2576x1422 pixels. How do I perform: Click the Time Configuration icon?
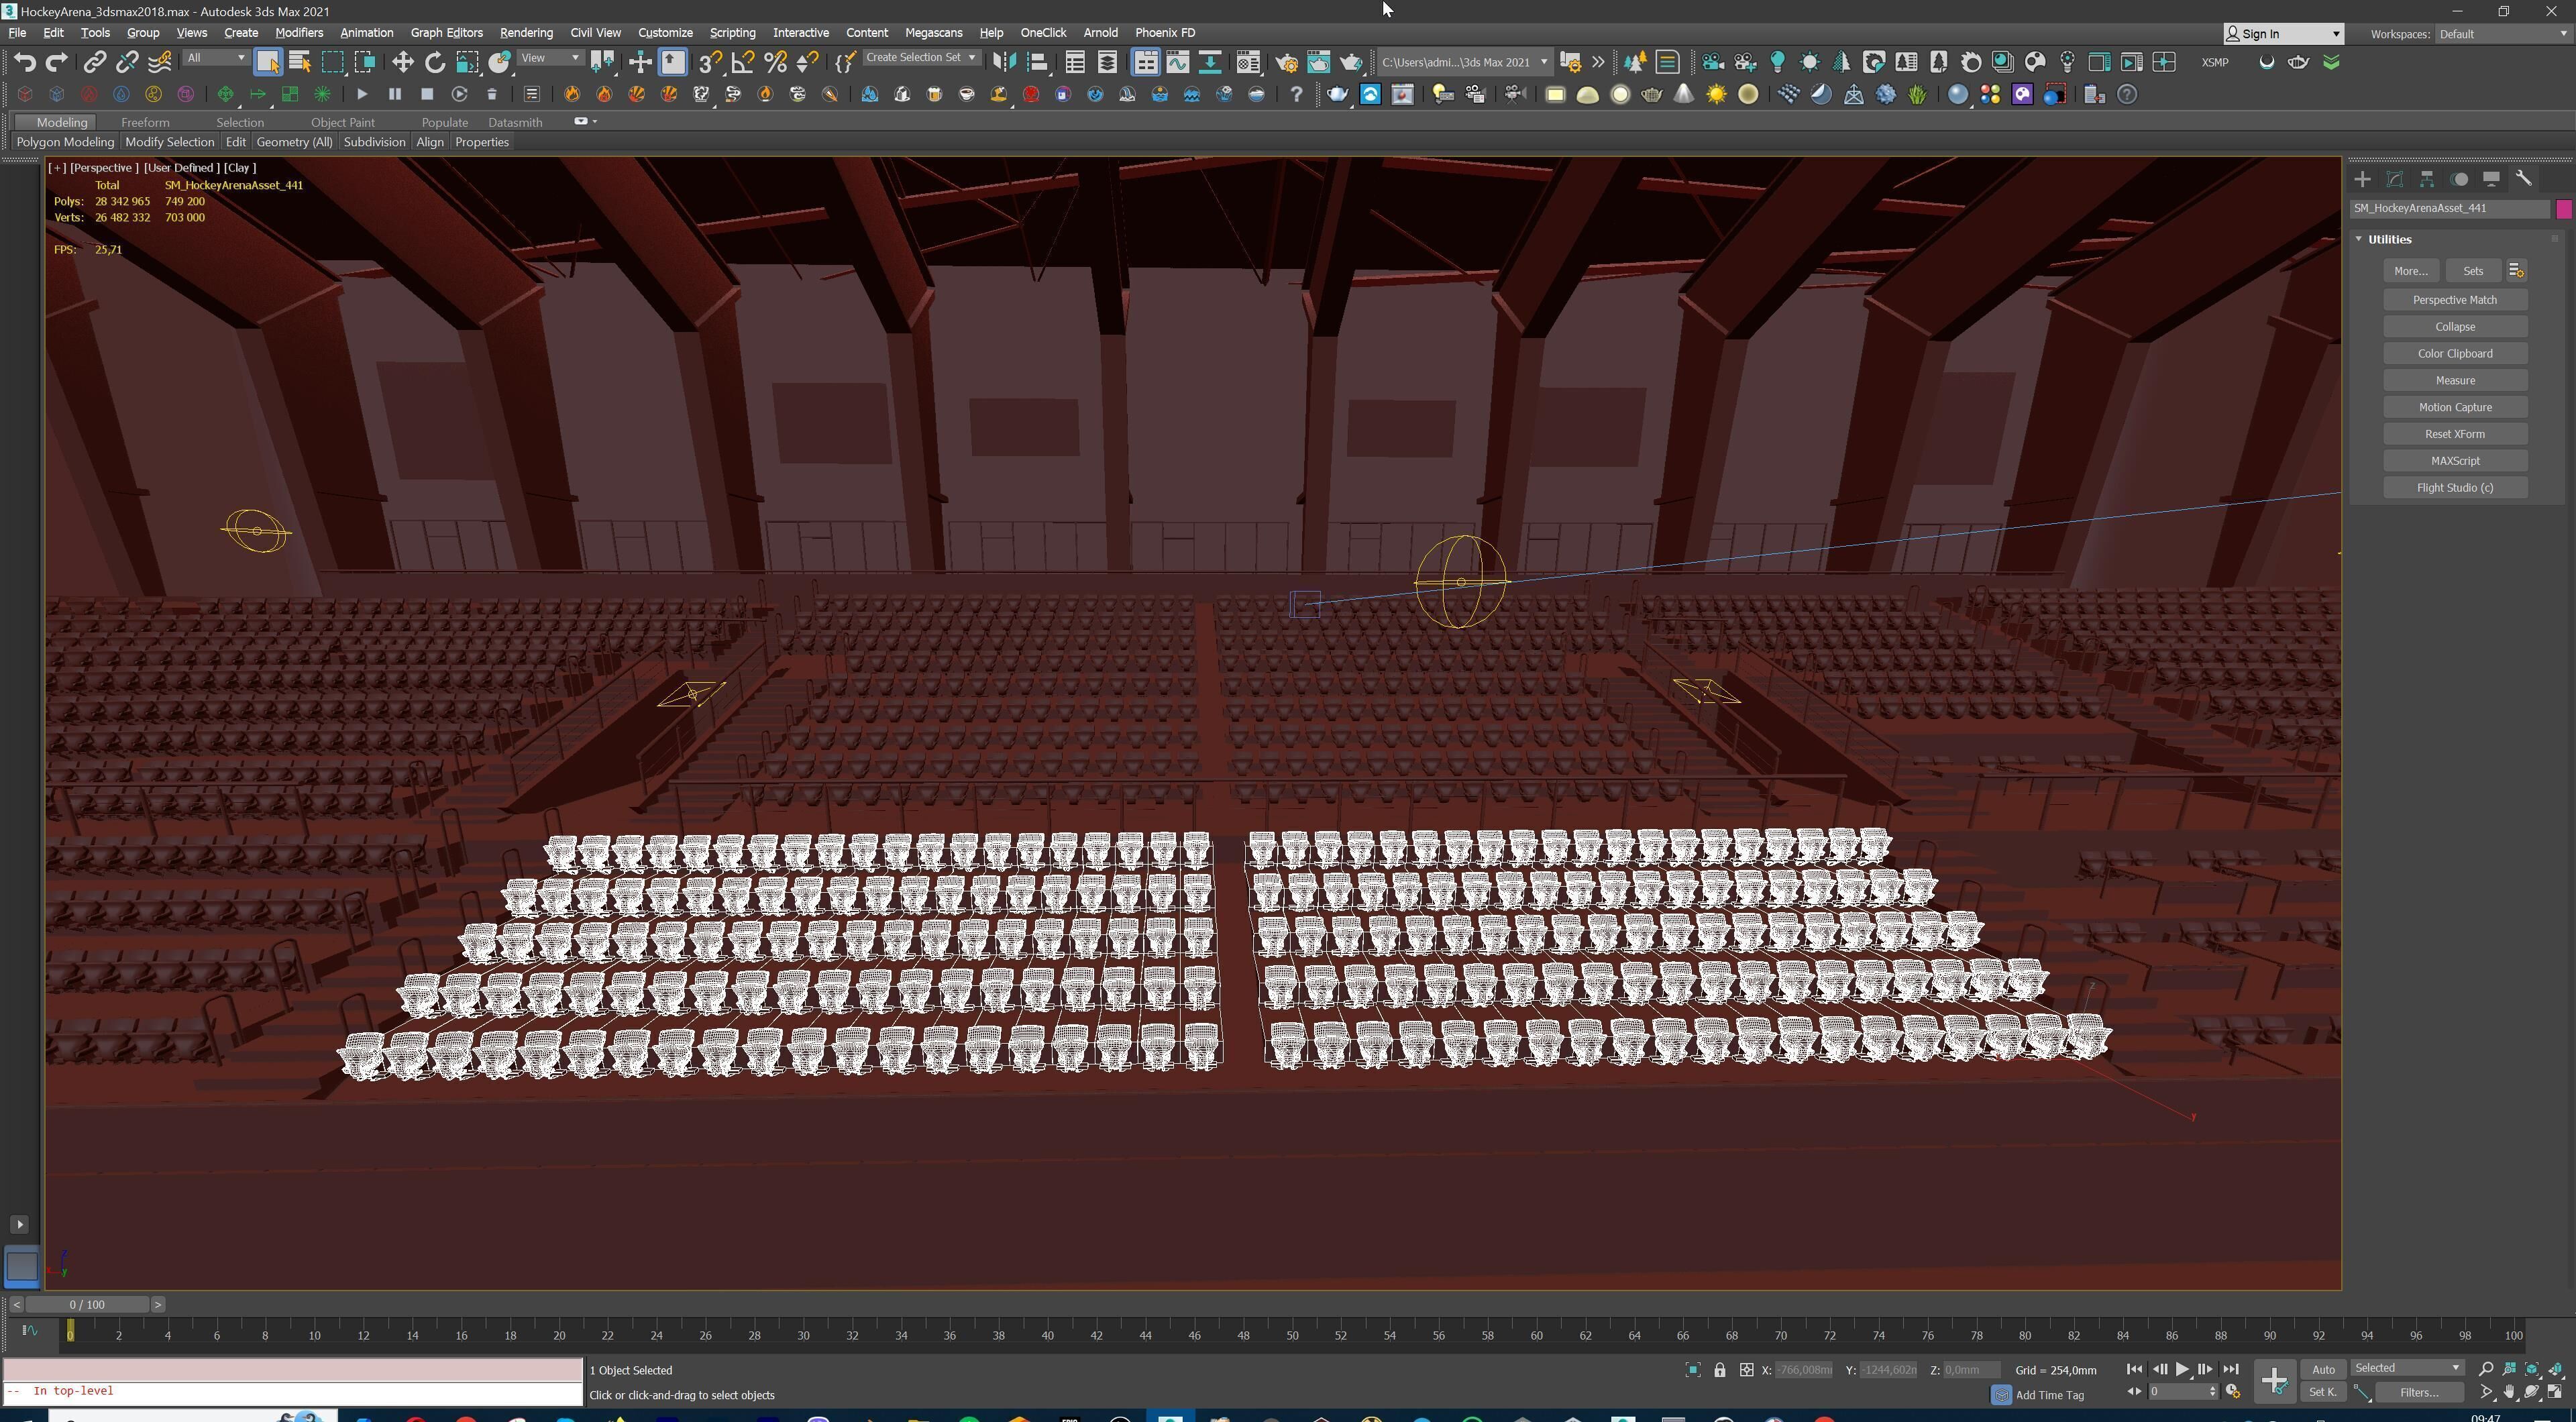2233,1392
